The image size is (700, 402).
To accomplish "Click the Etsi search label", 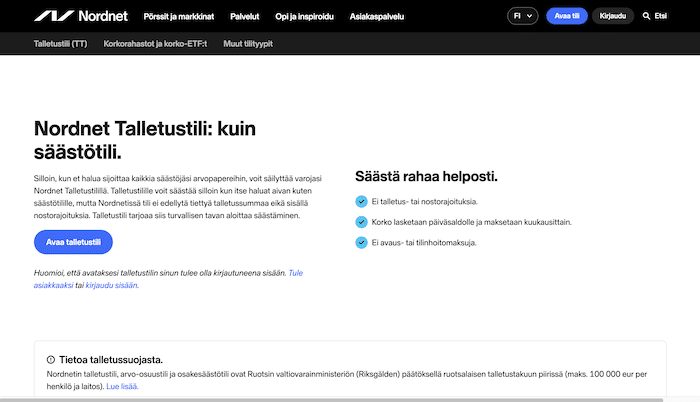I will 660,16.
